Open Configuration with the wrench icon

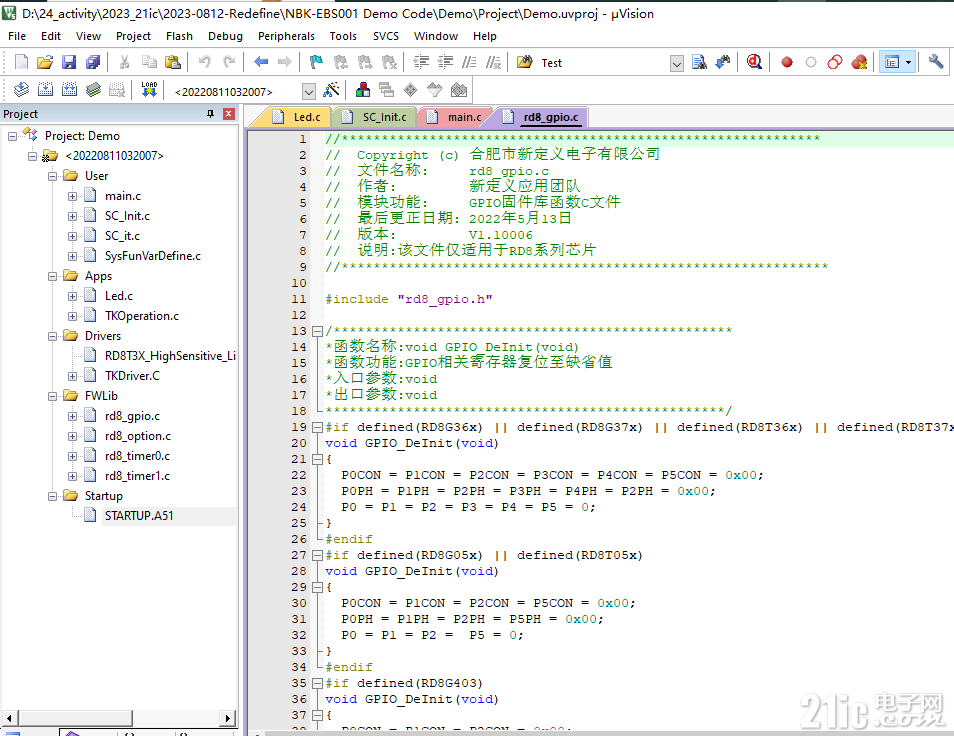936,62
